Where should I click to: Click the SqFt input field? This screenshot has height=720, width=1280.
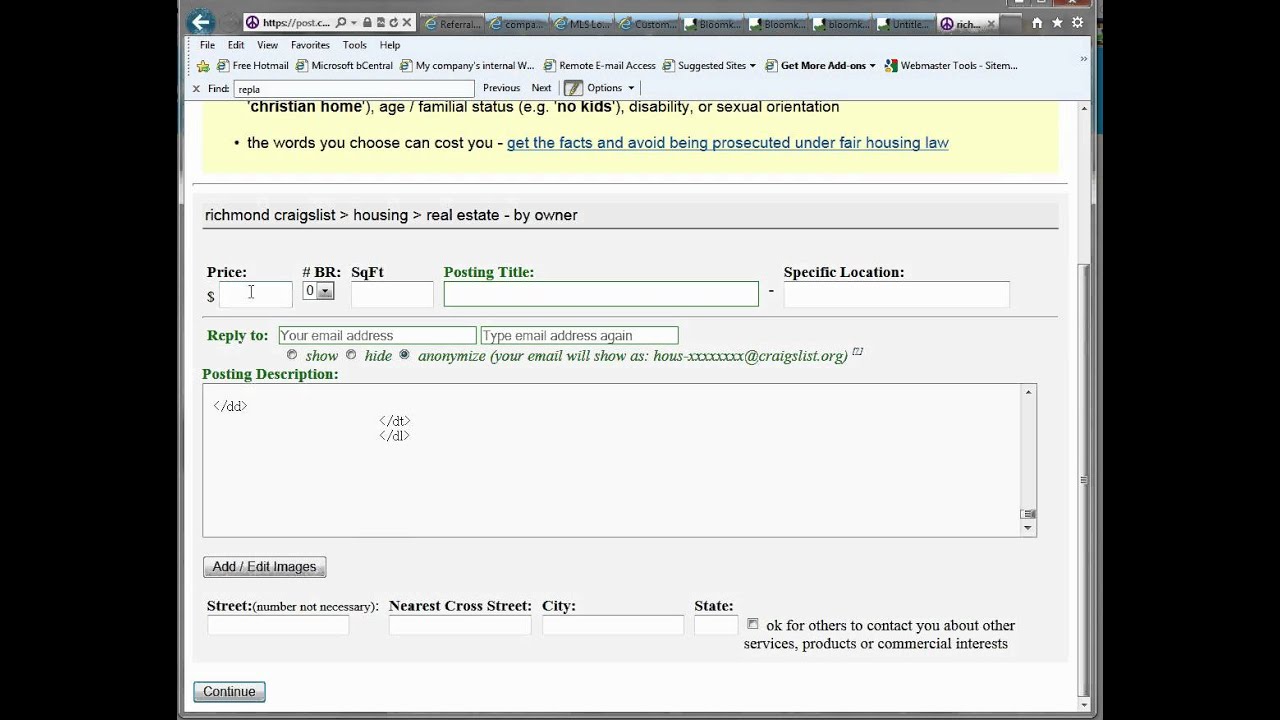pos(392,294)
